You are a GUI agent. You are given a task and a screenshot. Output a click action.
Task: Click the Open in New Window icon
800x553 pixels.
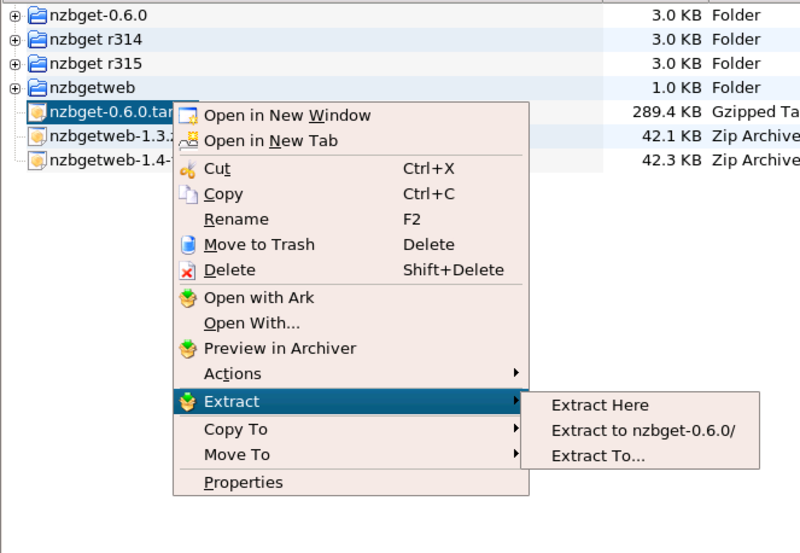click(x=188, y=116)
